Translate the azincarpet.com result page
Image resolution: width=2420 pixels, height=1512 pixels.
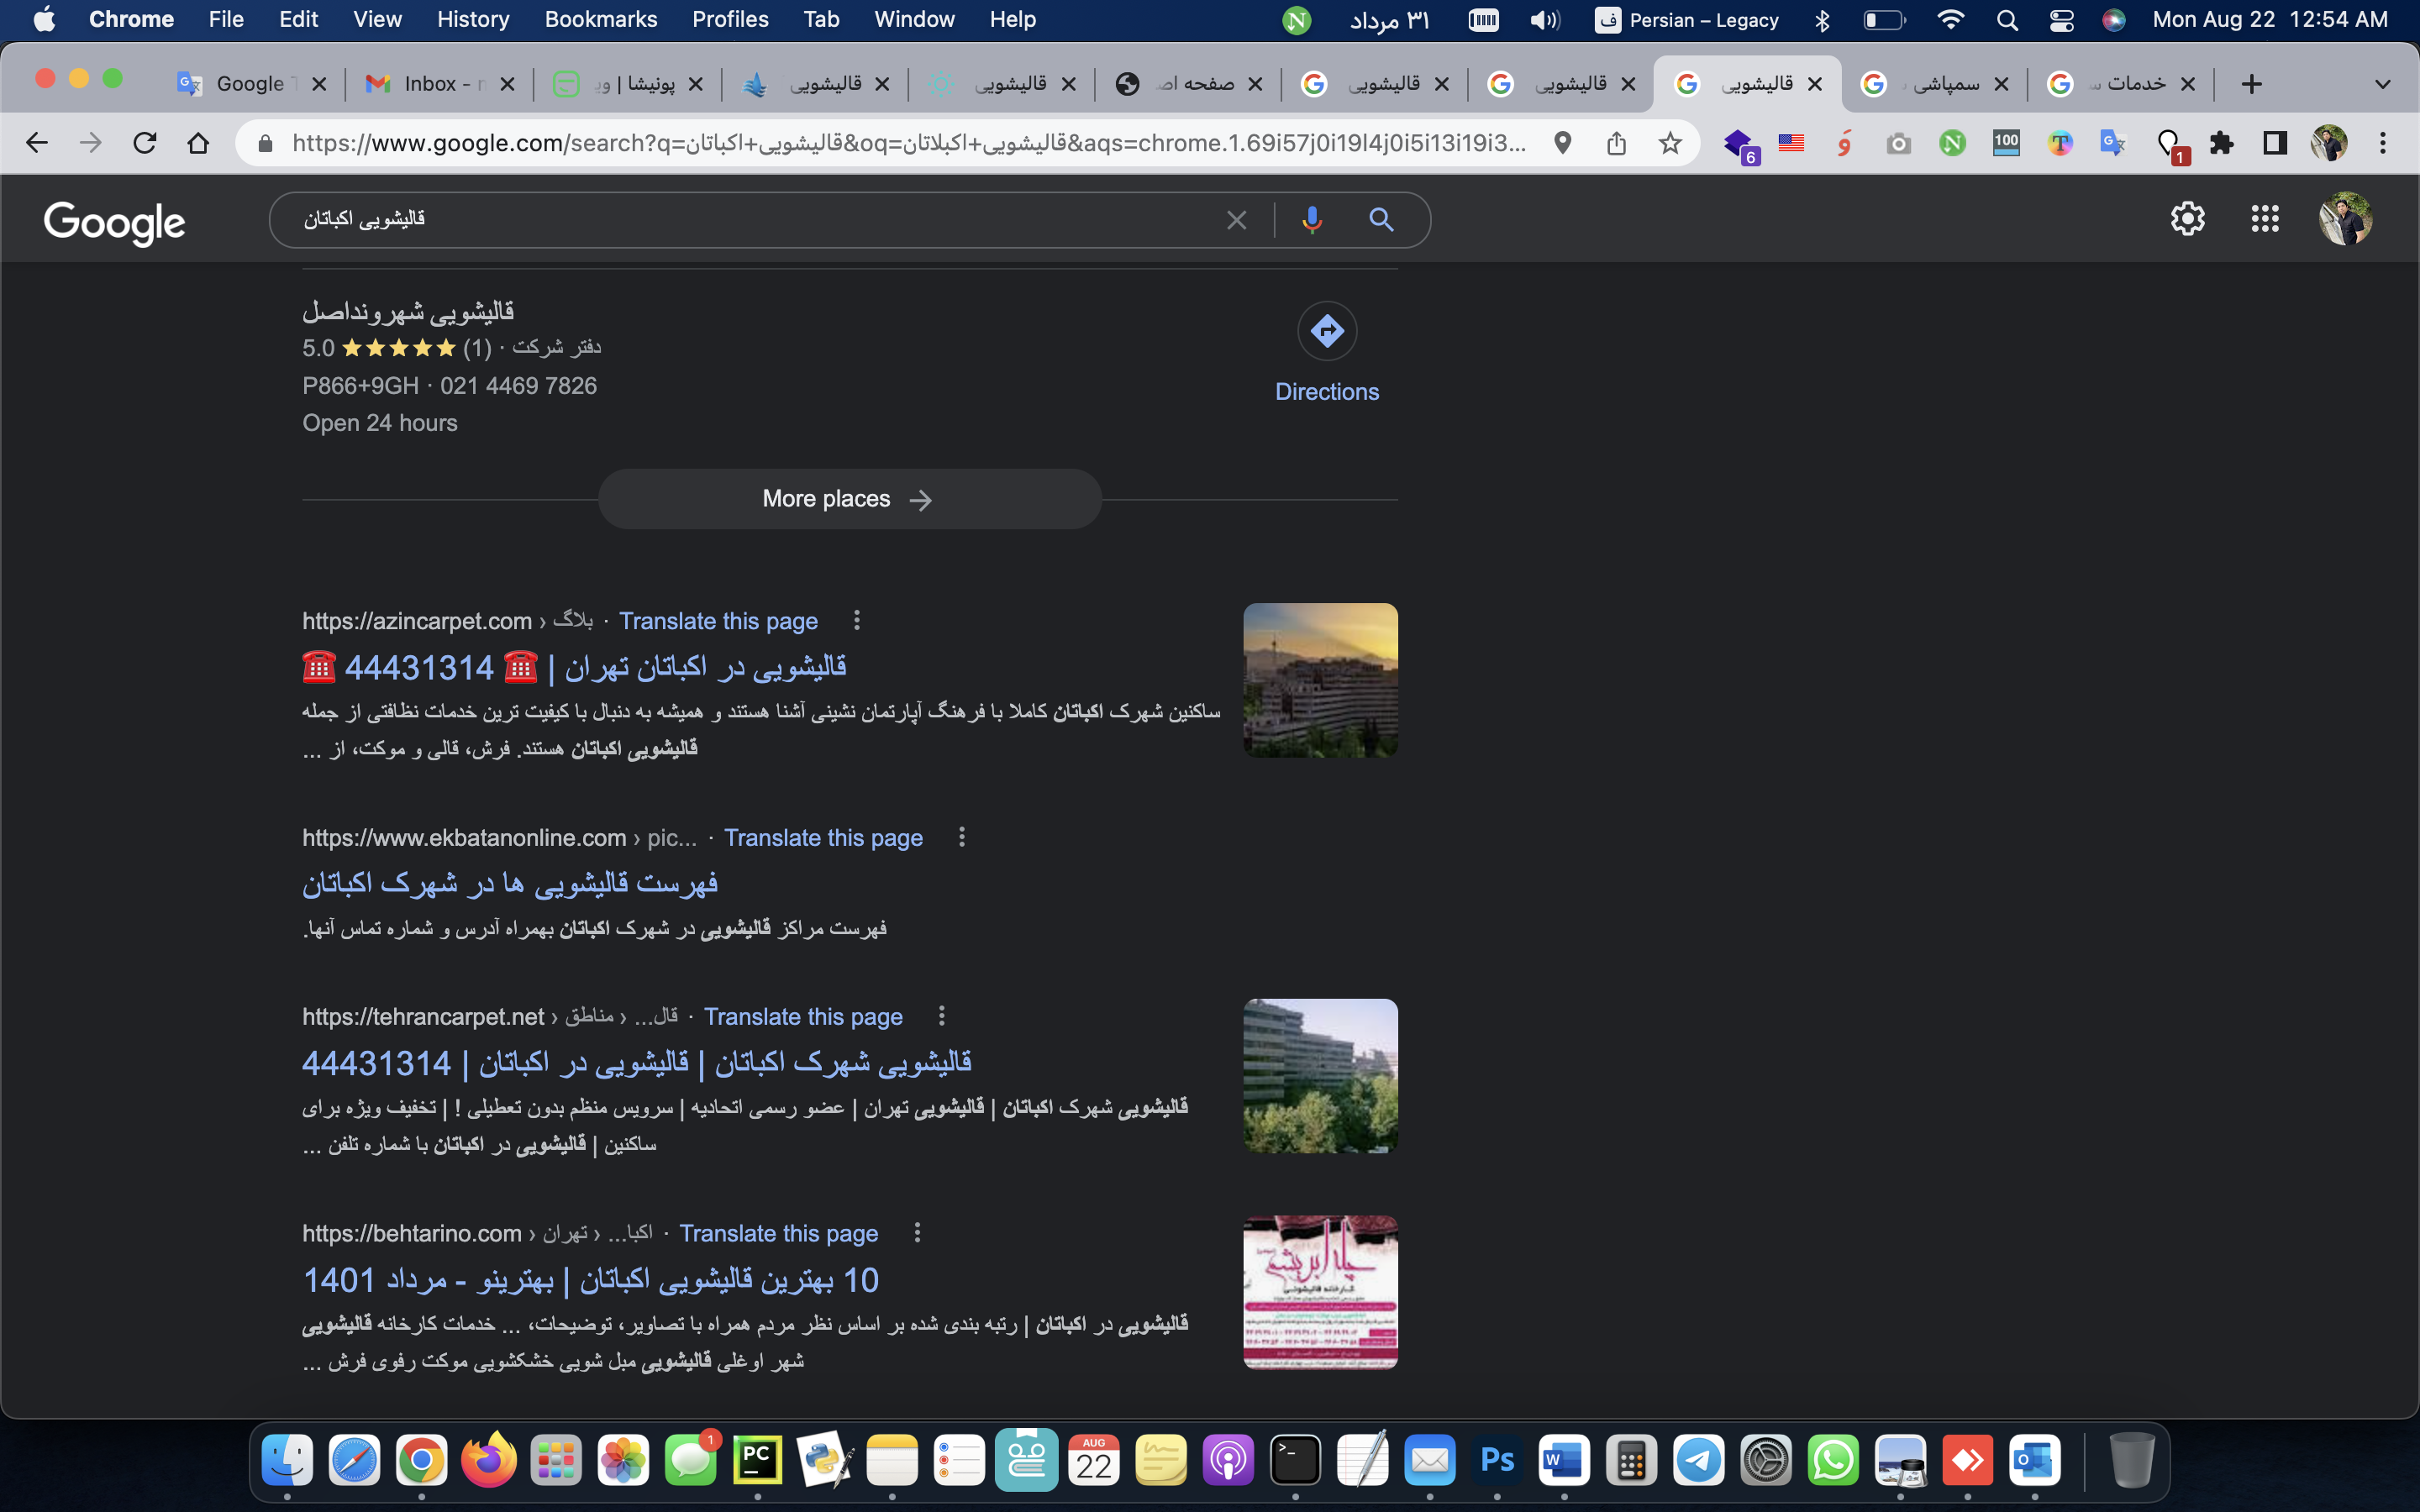[x=718, y=621]
